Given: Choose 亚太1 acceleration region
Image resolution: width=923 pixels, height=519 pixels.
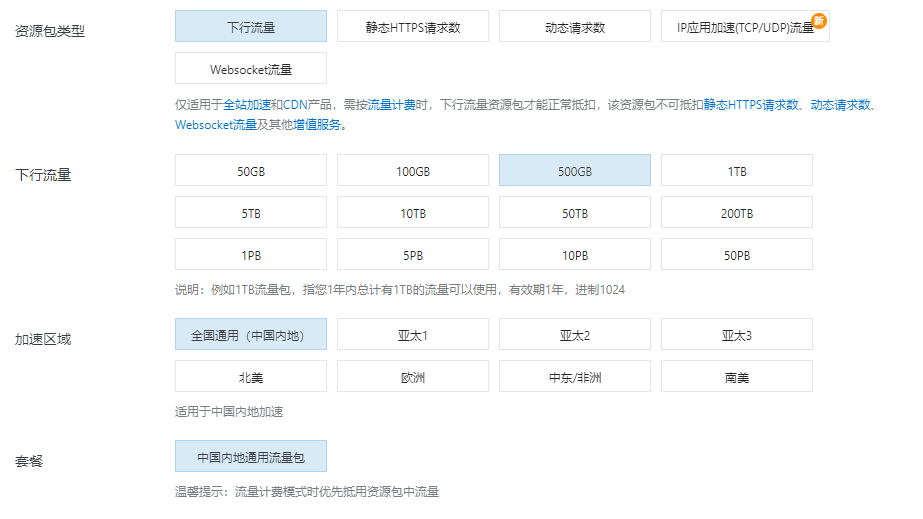Looking at the screenshot, I should pos(412,335).
